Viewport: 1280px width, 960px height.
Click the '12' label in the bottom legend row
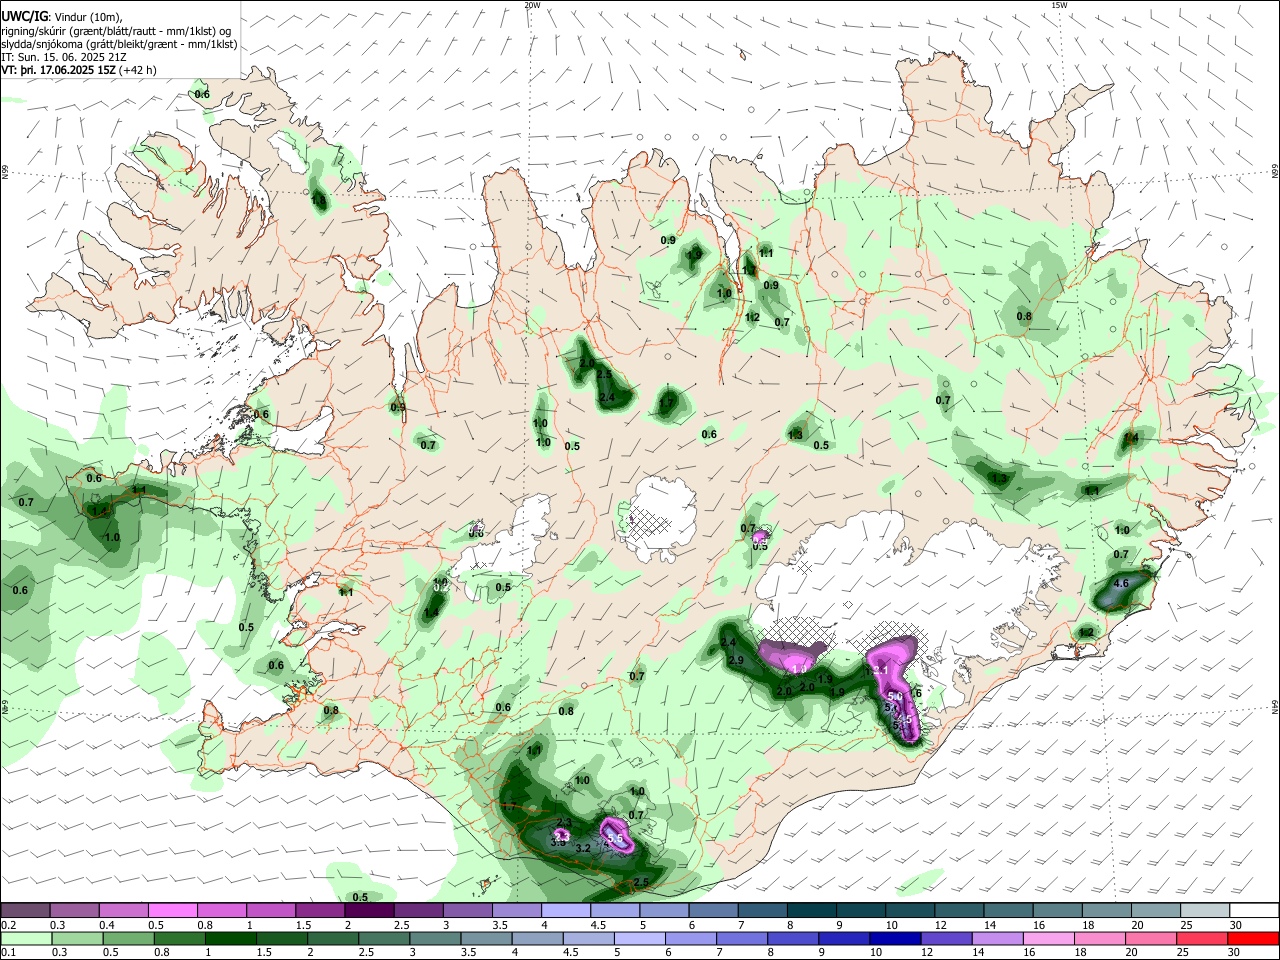click(x=927, y=952)
